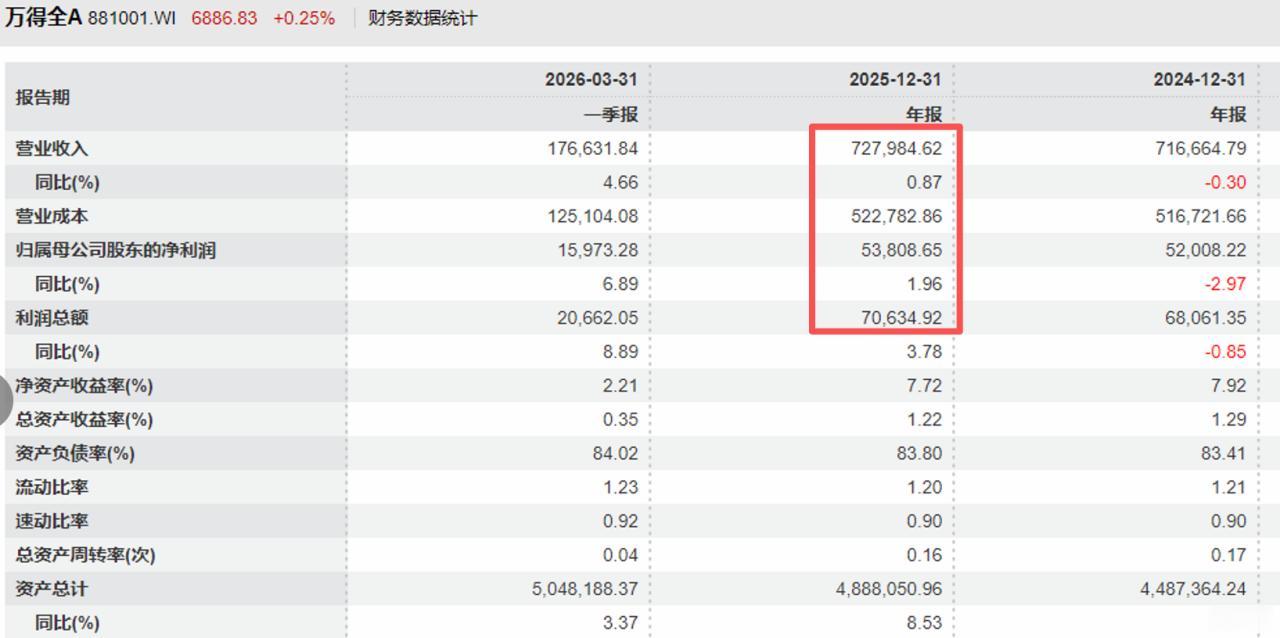Click debt ratio value 84.02
This screenshot has width=1280, height=638.
coord(616,454)
